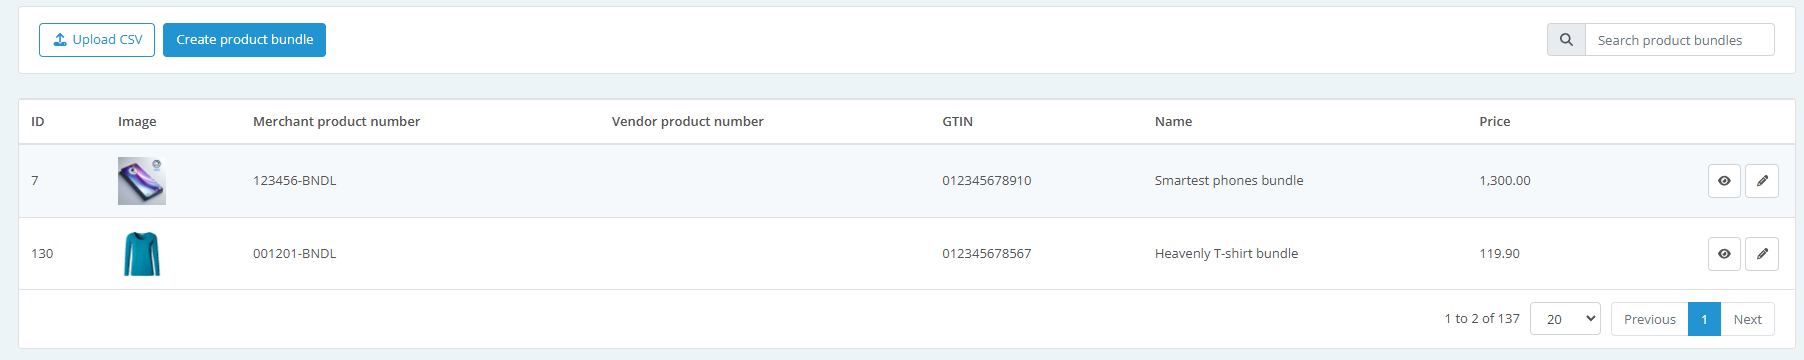Sort by the Price column header
The height and width of the screenshot is (360, 1804).
(1494, 121)
